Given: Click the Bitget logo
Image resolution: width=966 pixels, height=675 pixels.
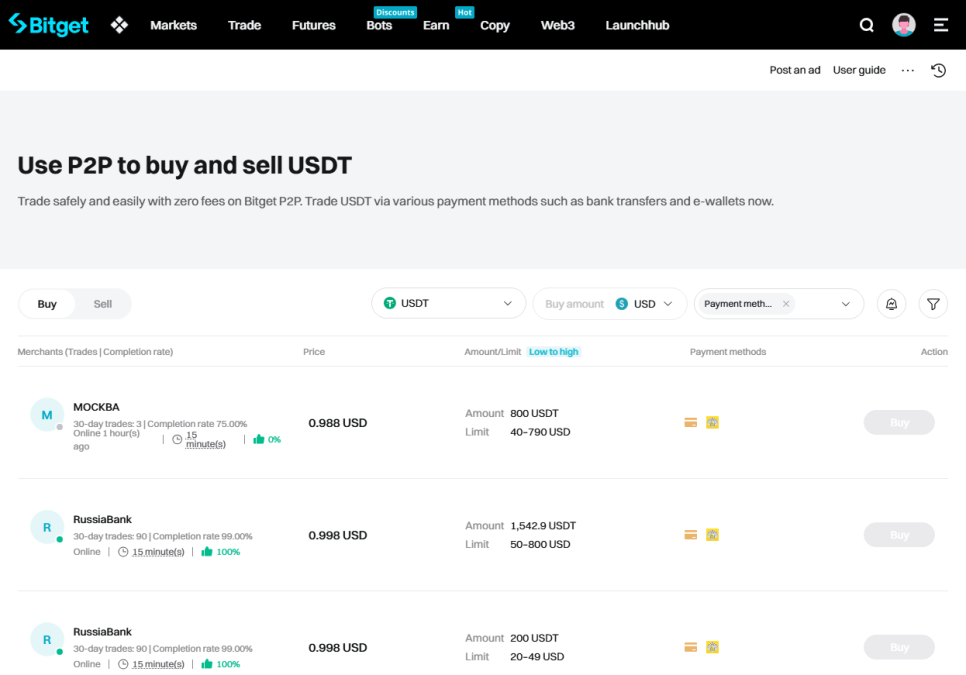Looking at the screenshot, I should [49, 25].
